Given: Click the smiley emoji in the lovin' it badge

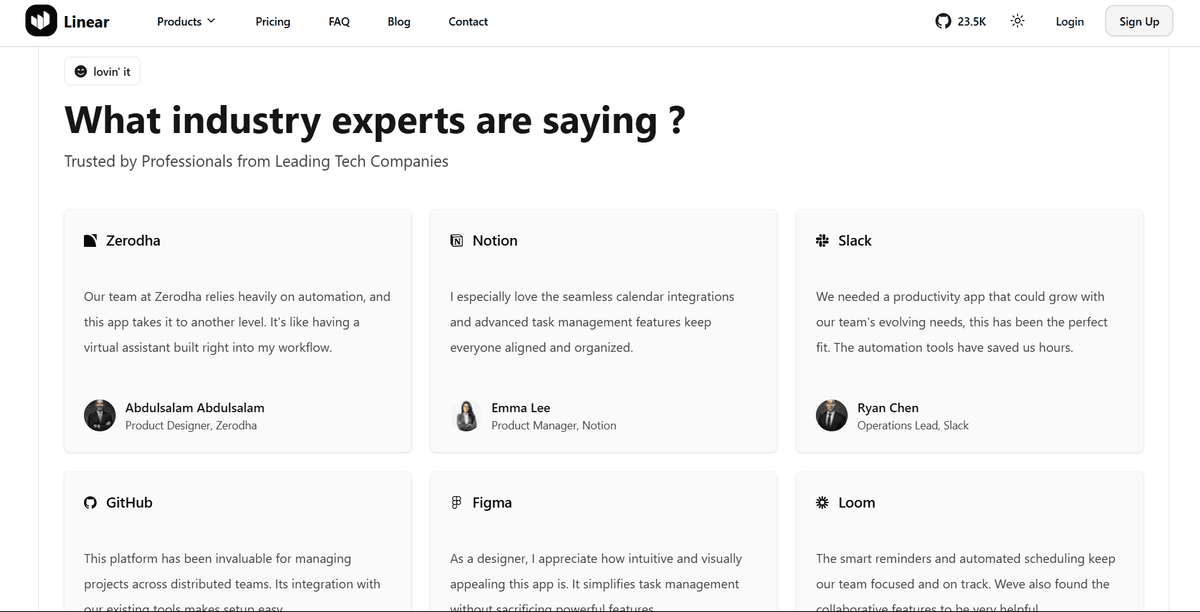Looking at the screenshot, I should [80, 71].
